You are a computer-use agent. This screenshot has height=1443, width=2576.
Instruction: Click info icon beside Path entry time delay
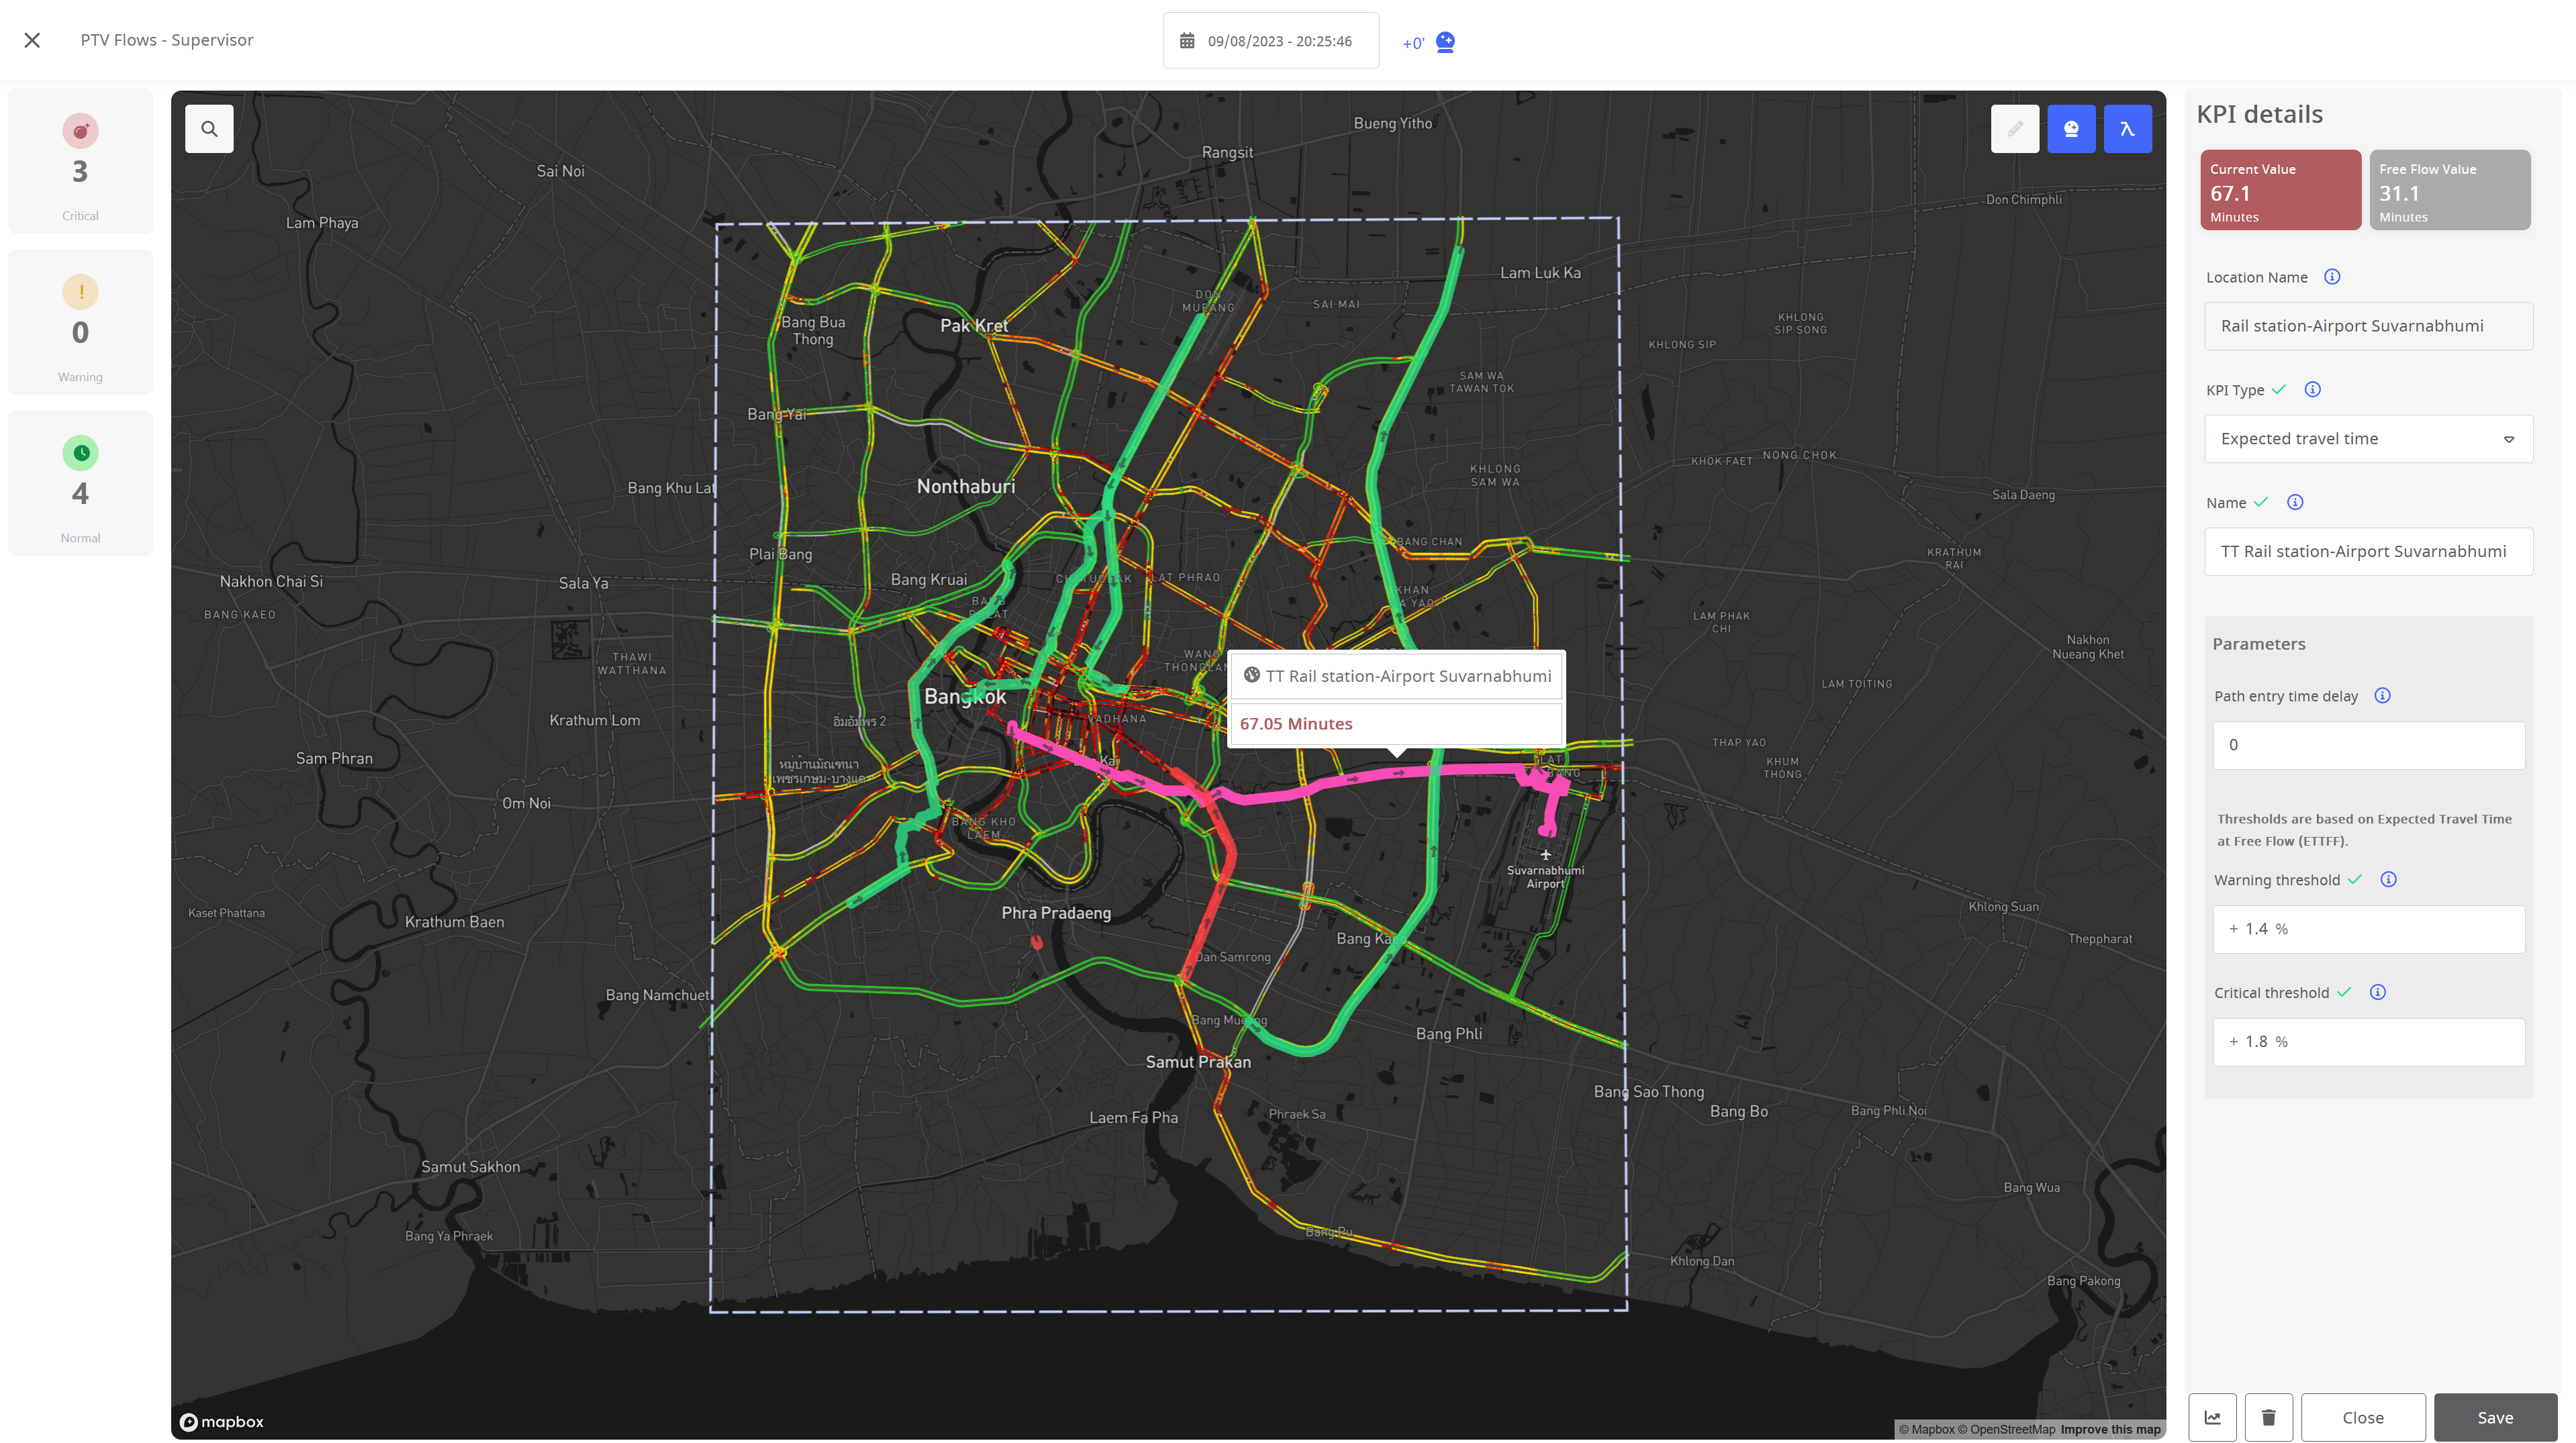tap(2382, 696)
